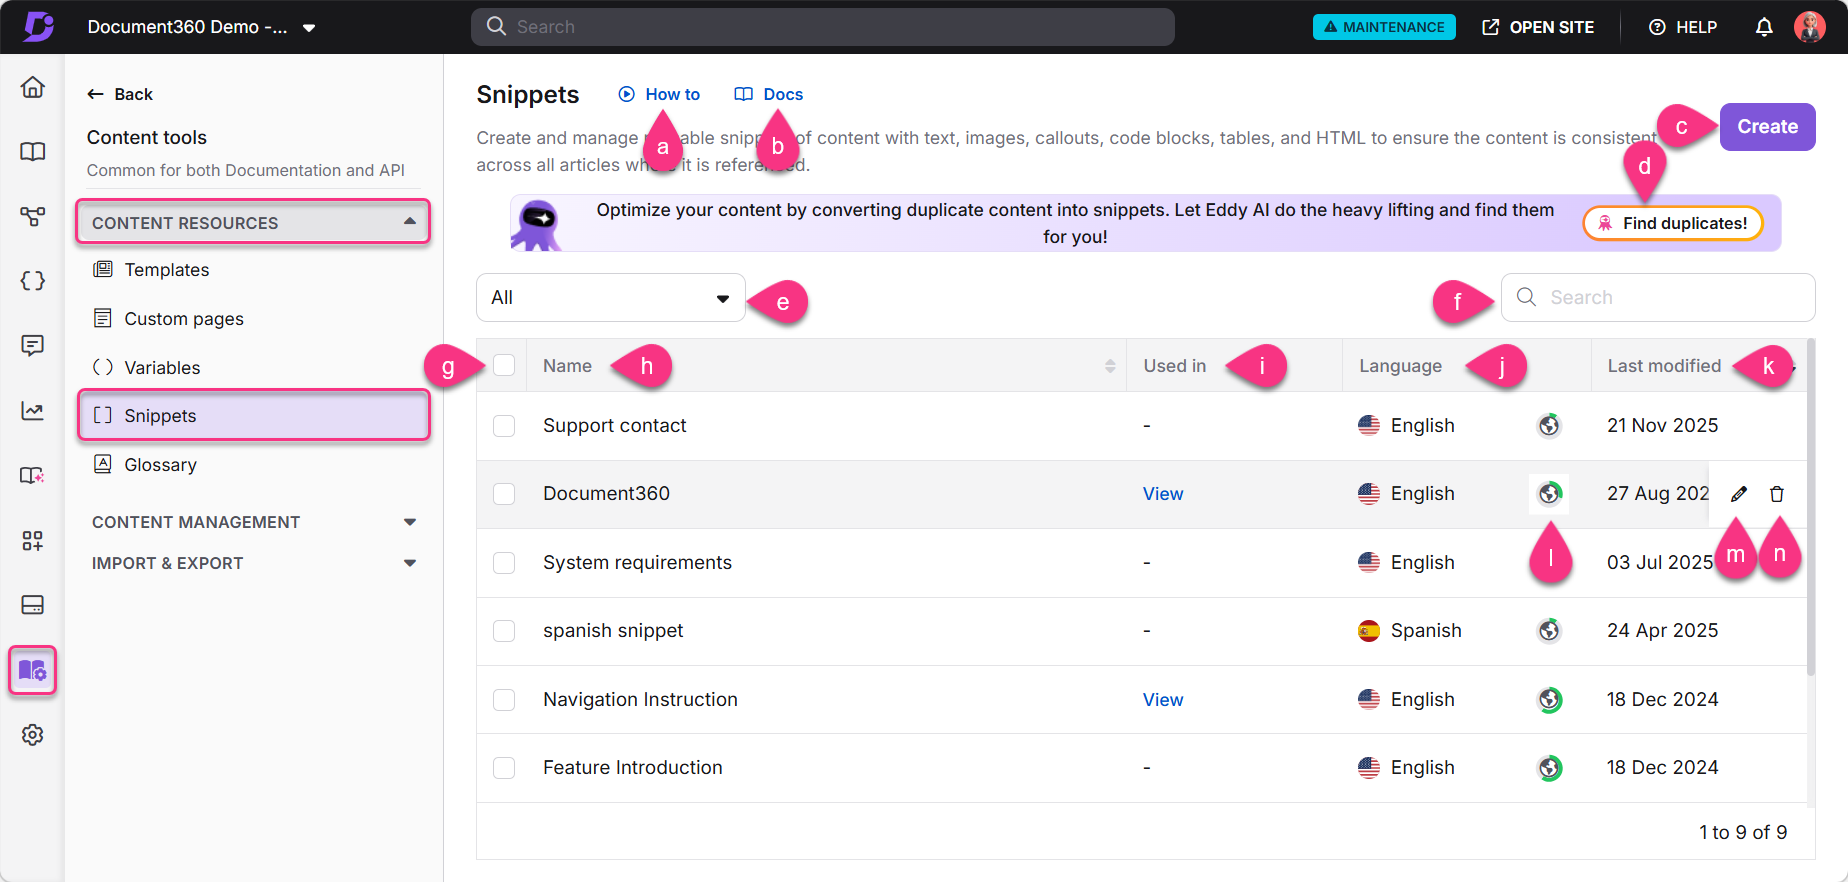Open Variables in Content tools menu
Image resolution: width=1848 pixels, height=882 pixels.
161,368
